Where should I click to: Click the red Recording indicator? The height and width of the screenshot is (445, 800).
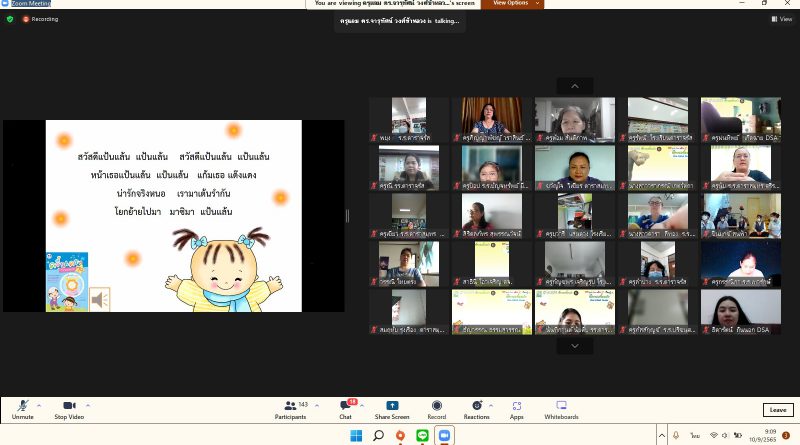pos(40,19)
